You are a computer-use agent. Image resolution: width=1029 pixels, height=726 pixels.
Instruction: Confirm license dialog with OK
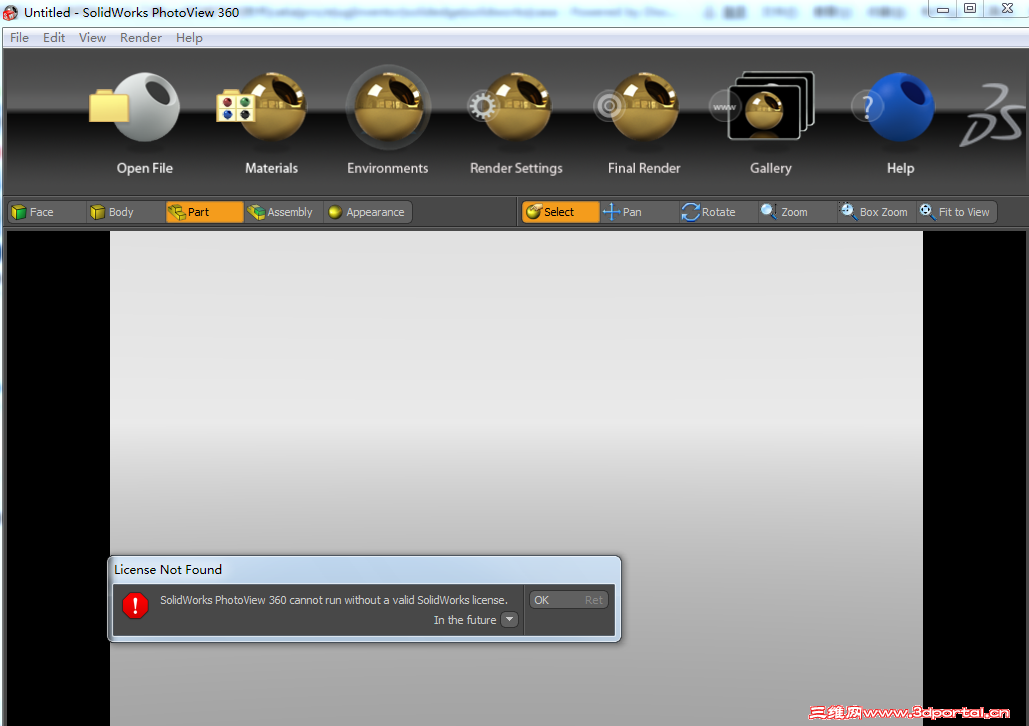click(x=568, y=600)
